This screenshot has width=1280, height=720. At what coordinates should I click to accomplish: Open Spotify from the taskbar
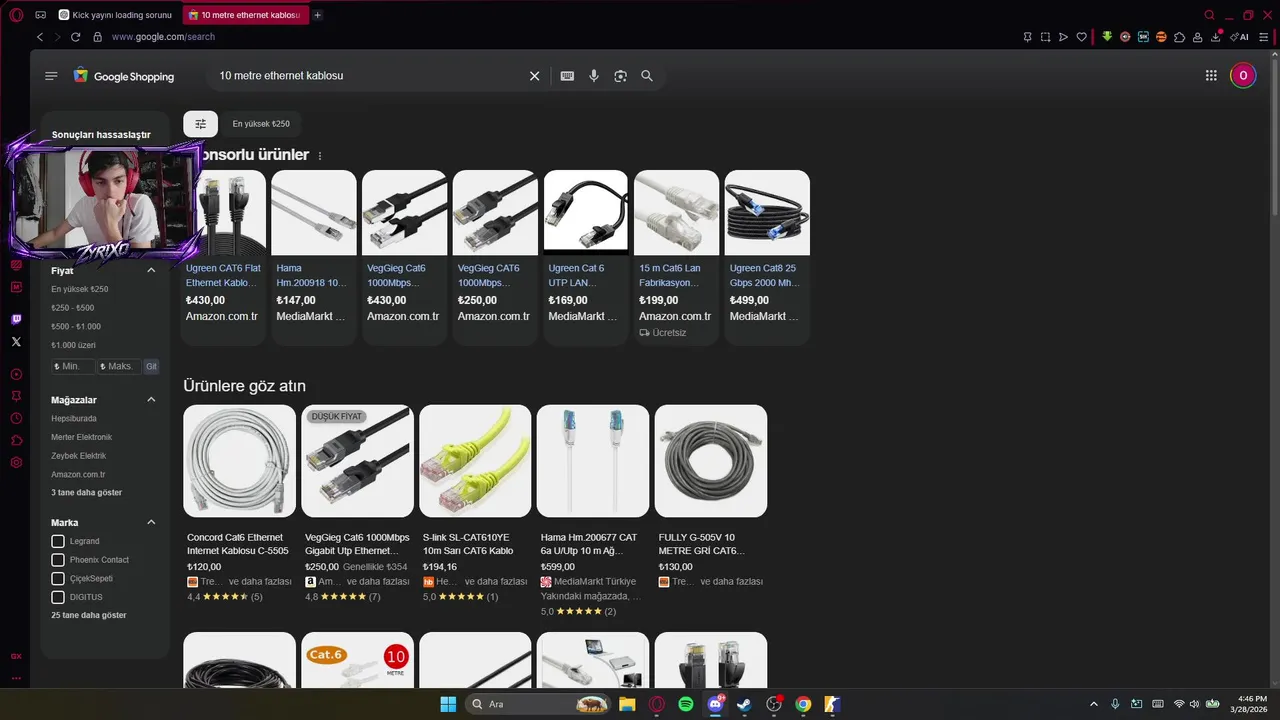coord(686,704)
